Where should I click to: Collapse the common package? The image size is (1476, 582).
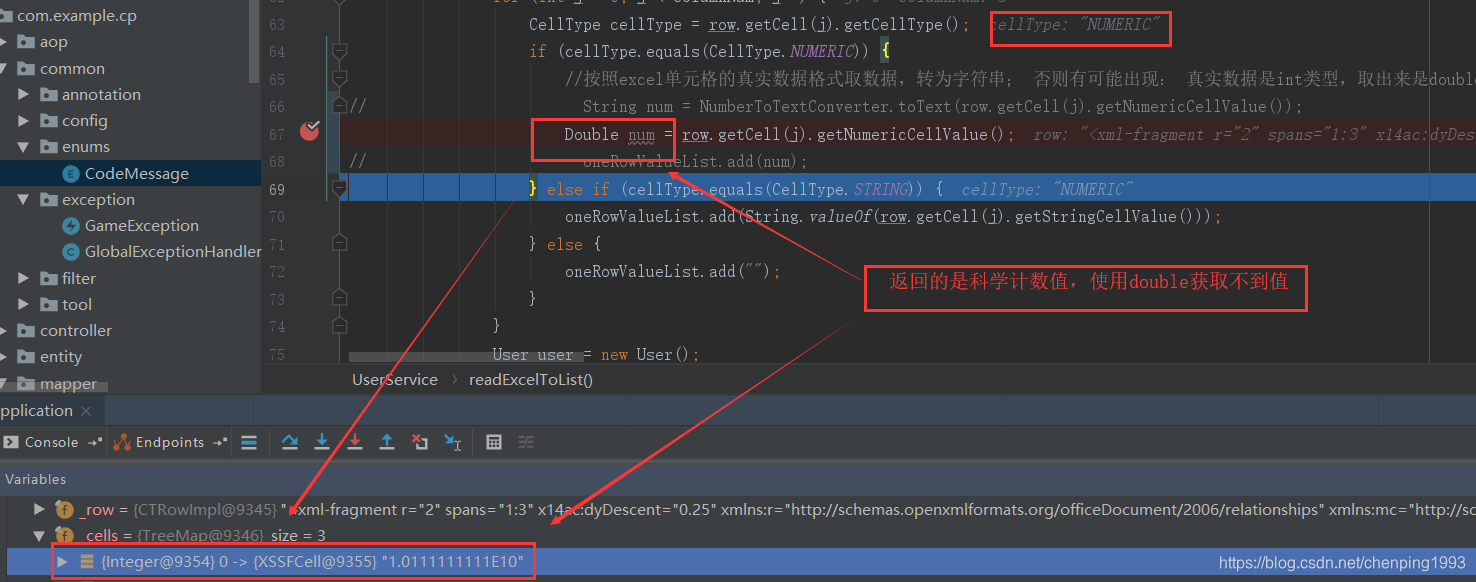click(x=3, y=69)
